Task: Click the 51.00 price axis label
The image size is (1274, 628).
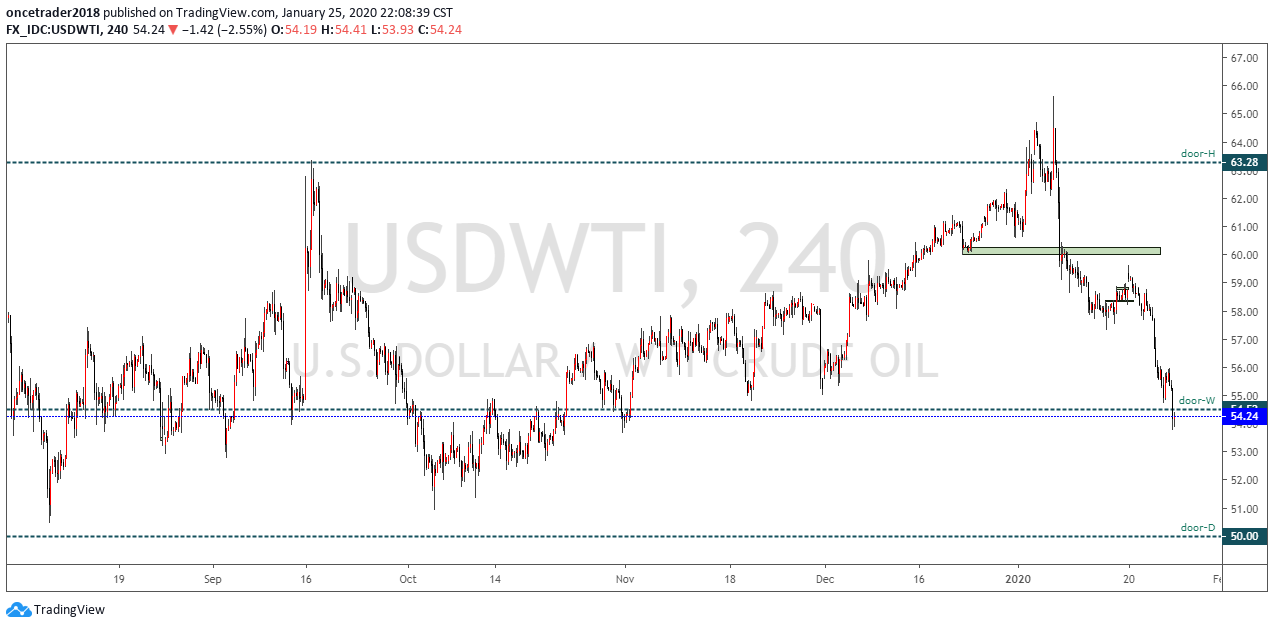Action: click(1244, 508)
